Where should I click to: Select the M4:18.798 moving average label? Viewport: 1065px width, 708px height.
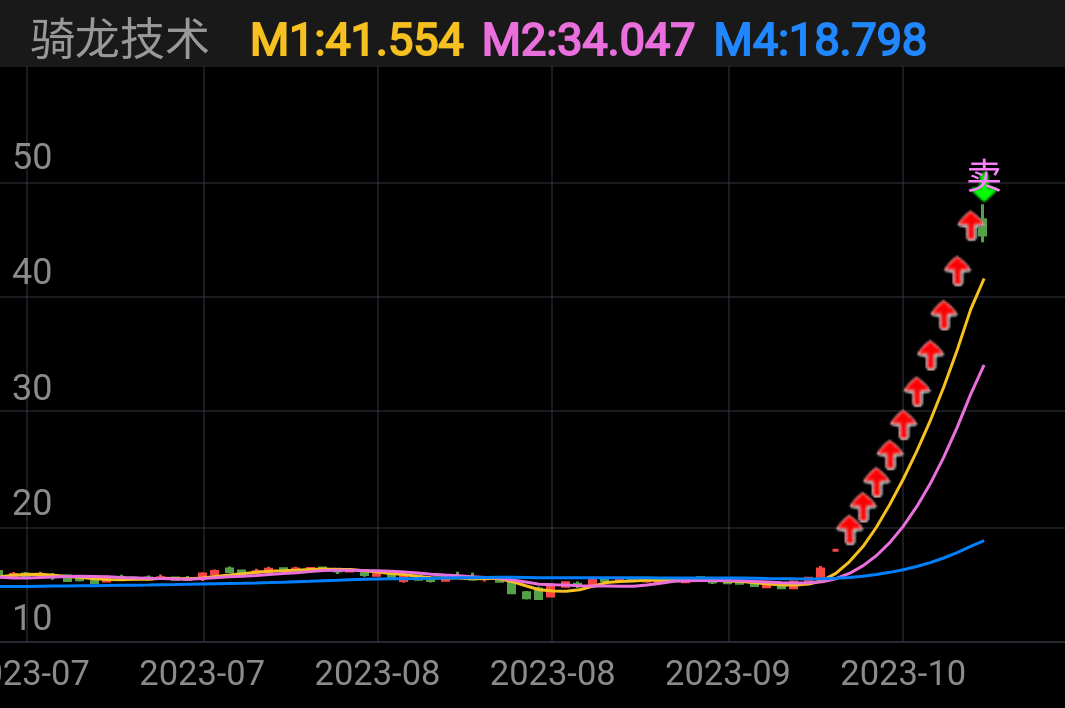(x=820, y=40)
